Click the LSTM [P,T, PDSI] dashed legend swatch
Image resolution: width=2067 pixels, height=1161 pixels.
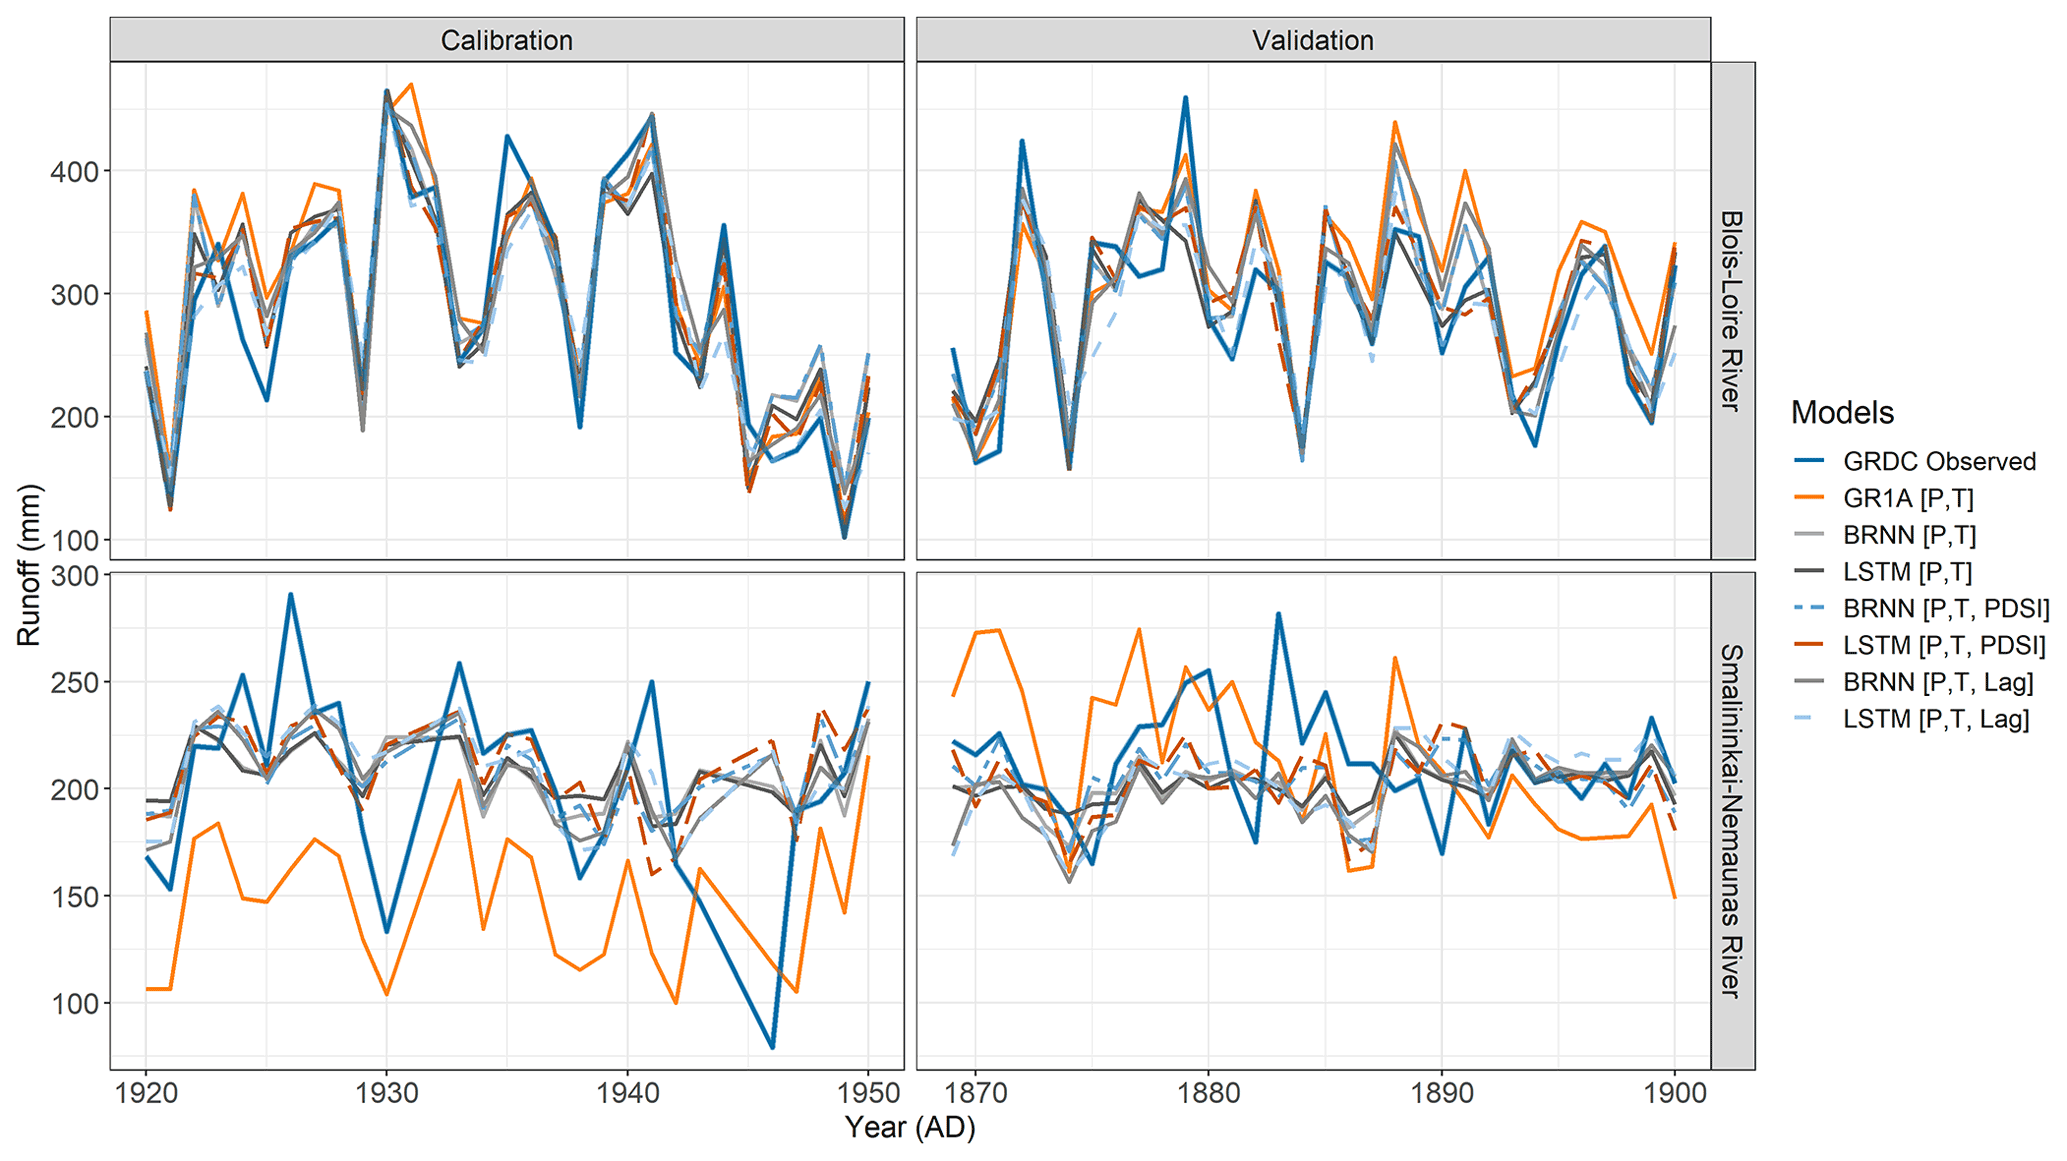[1810, 645]
